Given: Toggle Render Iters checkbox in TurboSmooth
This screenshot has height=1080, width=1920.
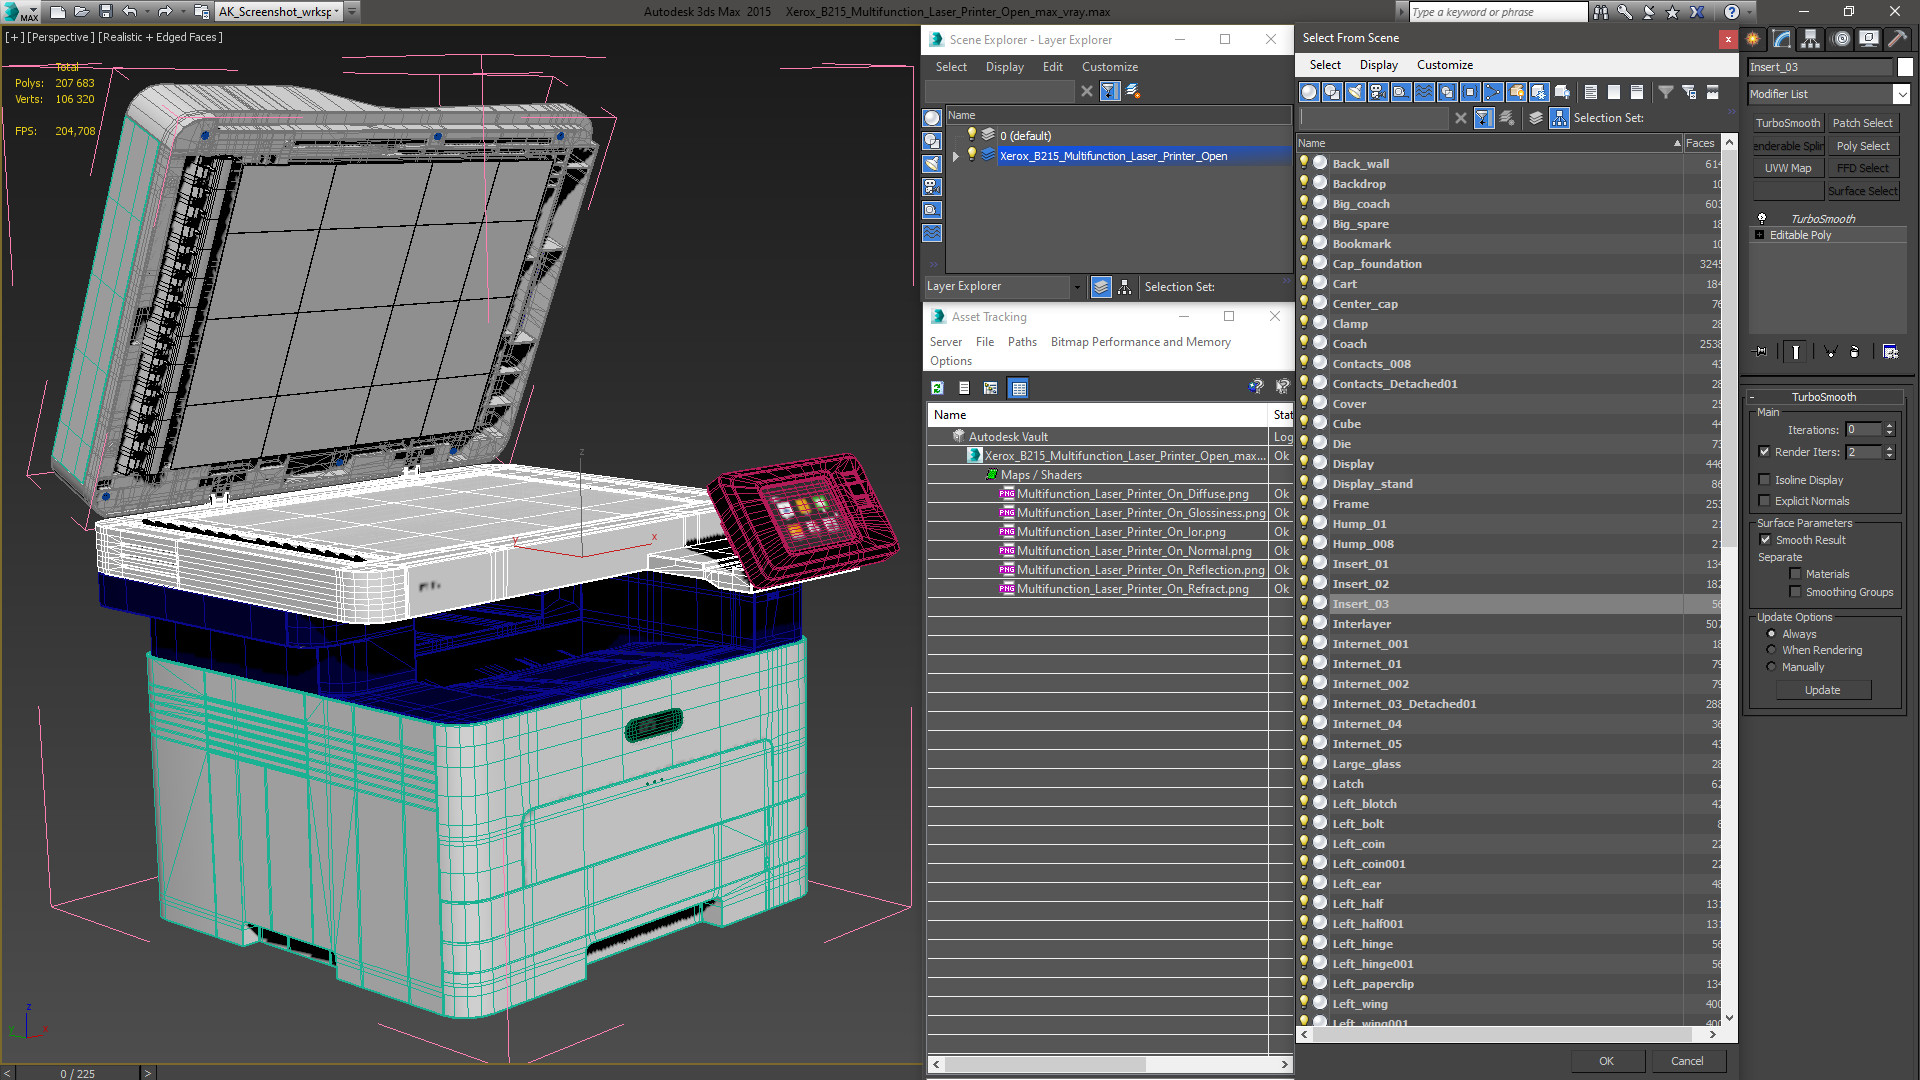Looking at the screenshot, I should coord(1765,452).
